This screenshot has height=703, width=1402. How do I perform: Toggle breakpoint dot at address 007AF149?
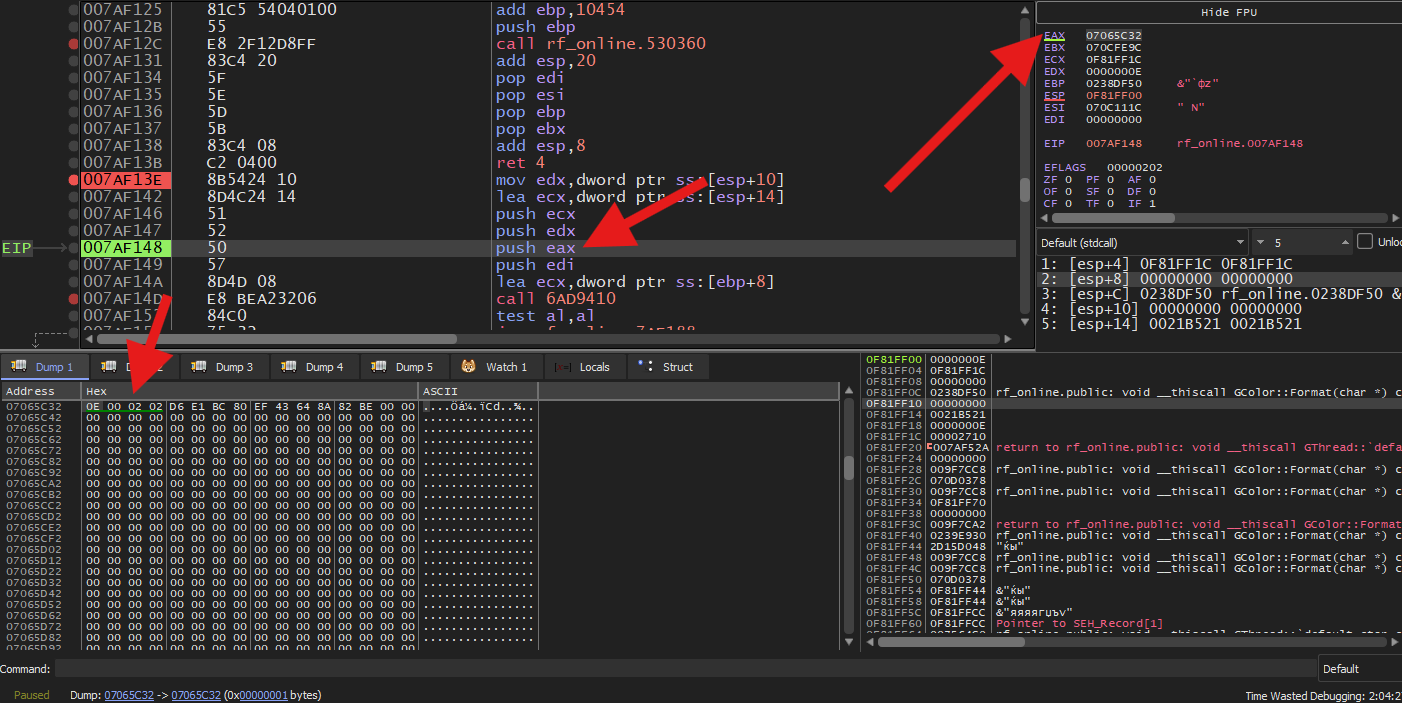click(x=73, y=265)
